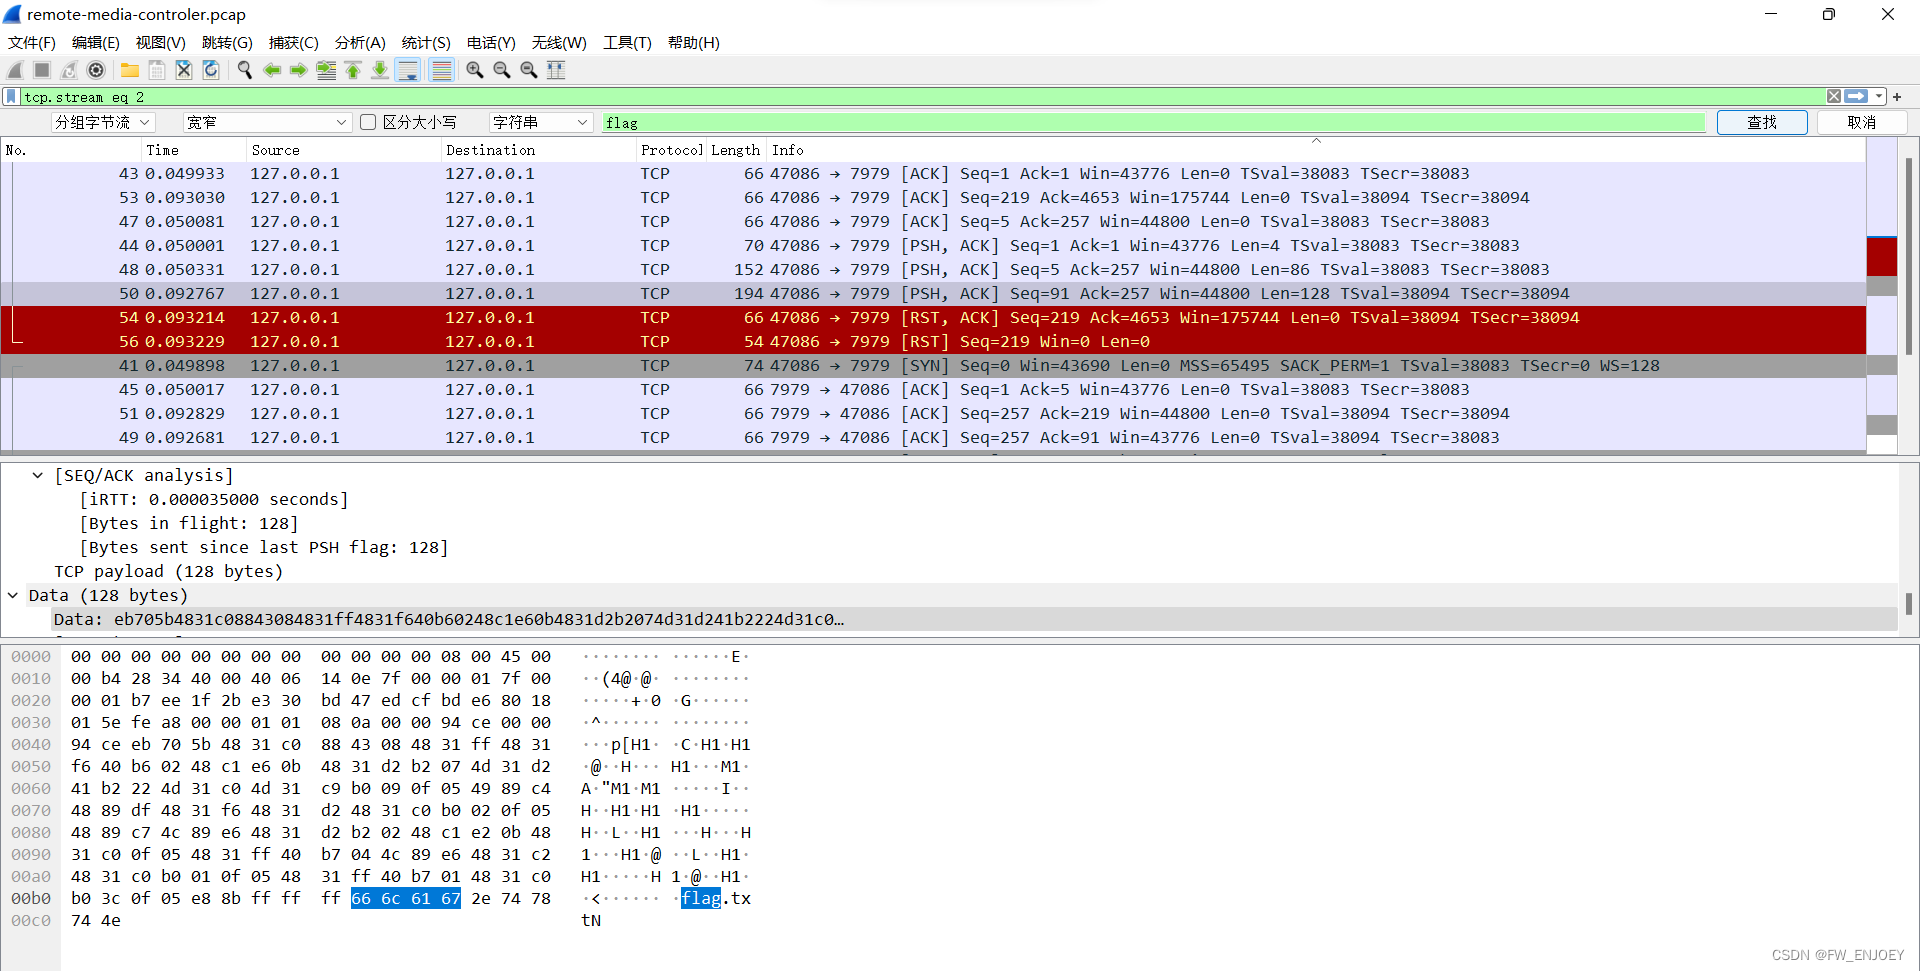Apply the display filter arrow icon
The width and height of the screenshot is (1920, 971).
1856,97
